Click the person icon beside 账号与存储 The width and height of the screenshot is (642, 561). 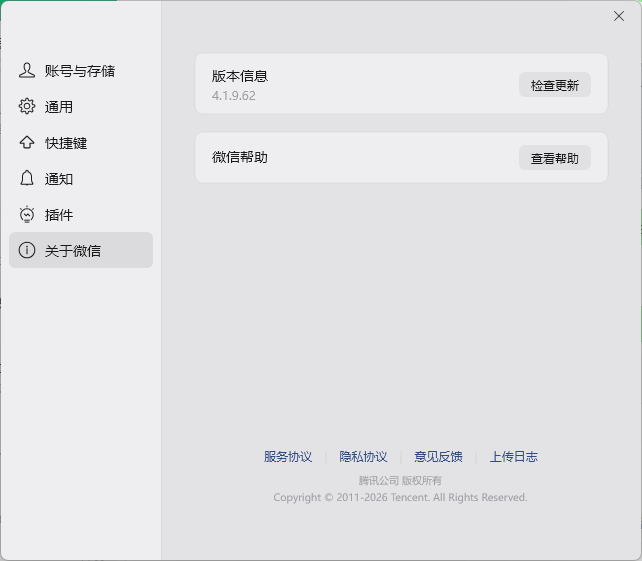(27, 70)
